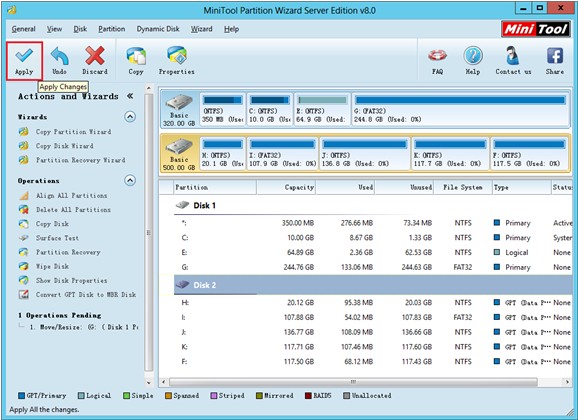Open the View menu
578x420 pixels.
(x=55, y=29)
